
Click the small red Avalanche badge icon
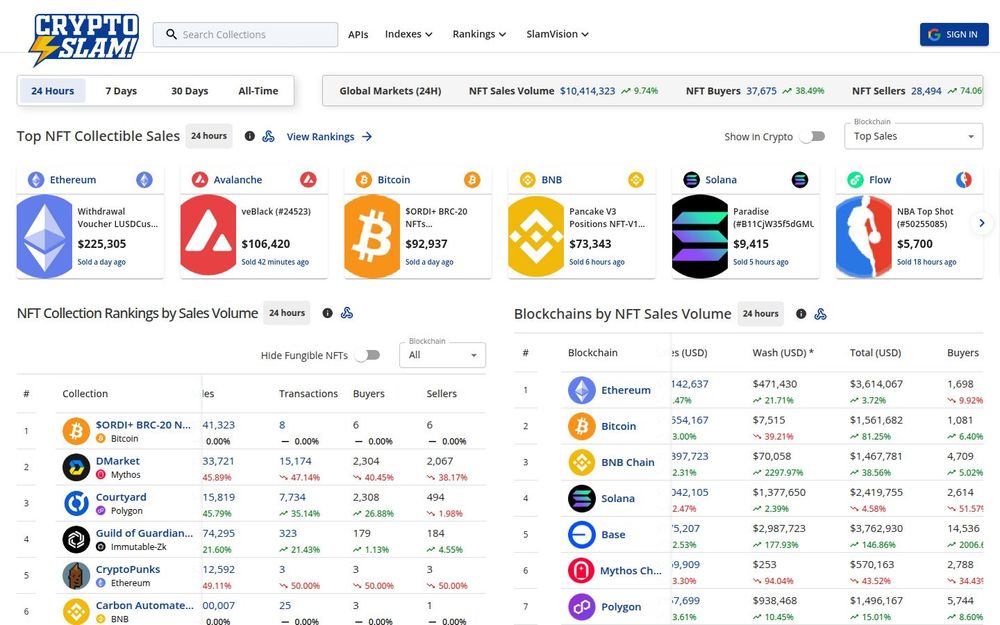click(x=308, y=180)
